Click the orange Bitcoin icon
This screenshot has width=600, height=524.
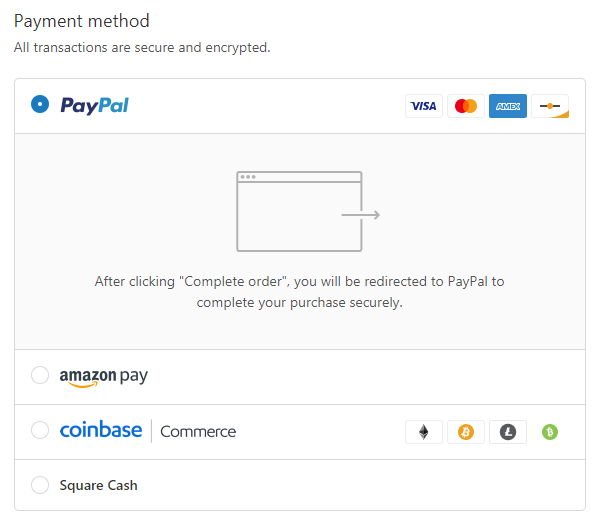[466, 432]
